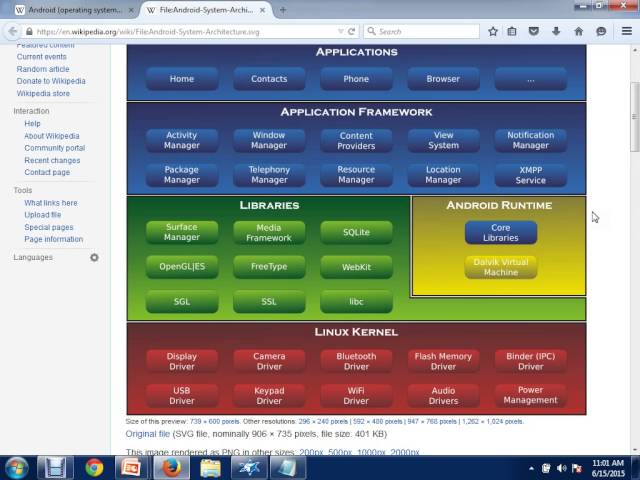Image resolution: width=640 pixels, height=480 pixels.
Task: Click the padlock site identity icon
Action: click(29, 31)
